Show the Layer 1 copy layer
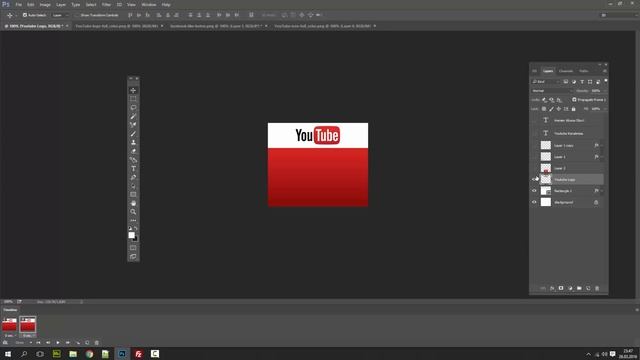 (x=534, y=145)
